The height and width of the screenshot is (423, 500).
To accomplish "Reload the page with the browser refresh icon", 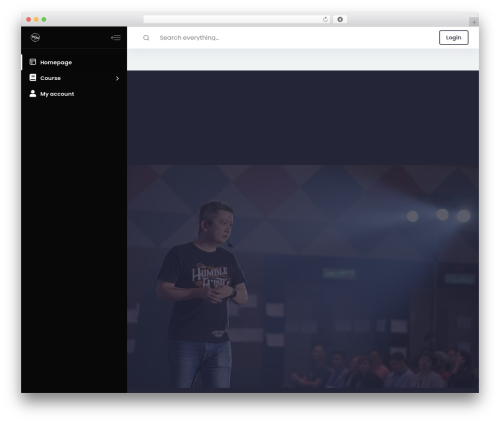I will 325,19.
